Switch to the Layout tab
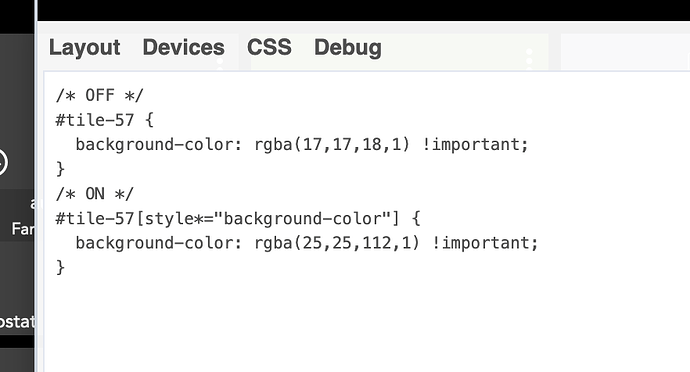 point(84,48)
